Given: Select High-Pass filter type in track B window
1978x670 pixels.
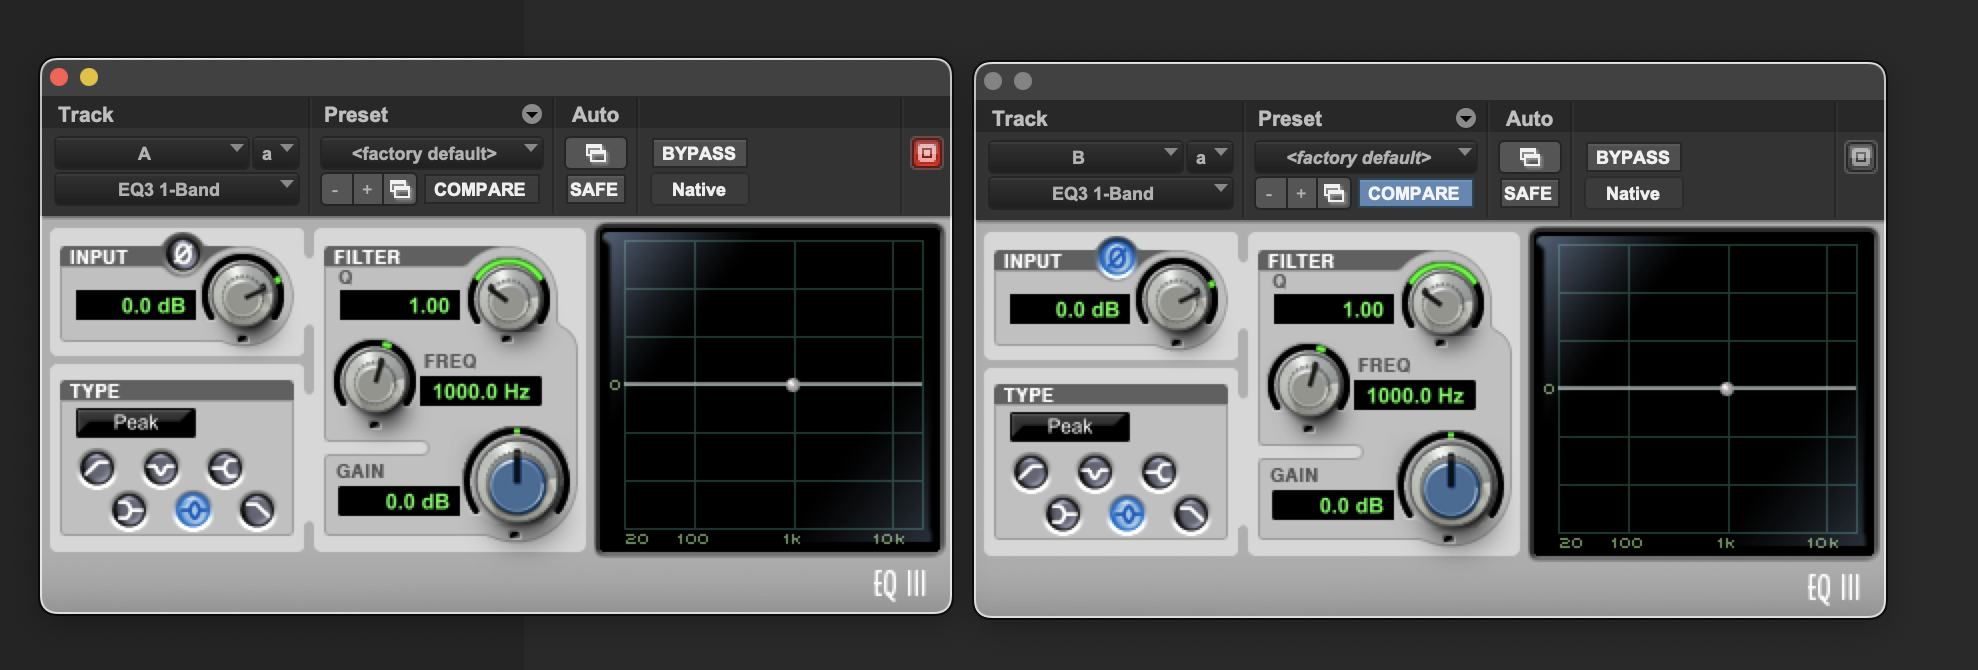Looking at the screenshot, I should [1031, 472].
